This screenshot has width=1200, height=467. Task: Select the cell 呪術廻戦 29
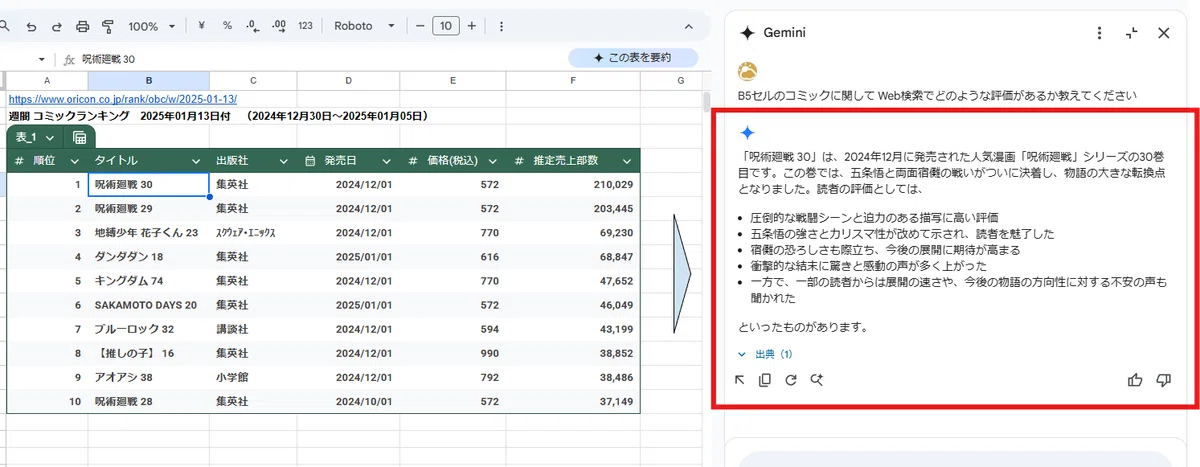pyautogui.click(x=149, y=209)
